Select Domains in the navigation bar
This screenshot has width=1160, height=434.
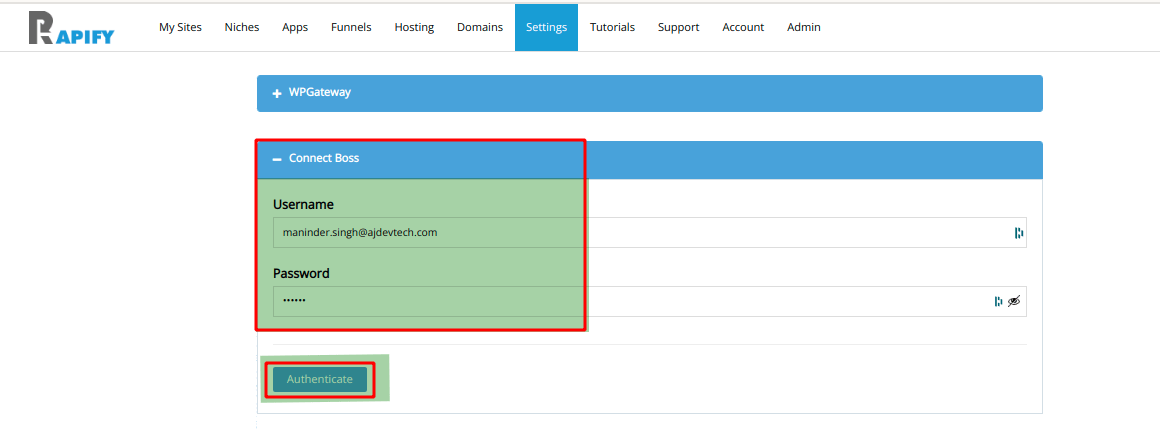tap(480, 27)
